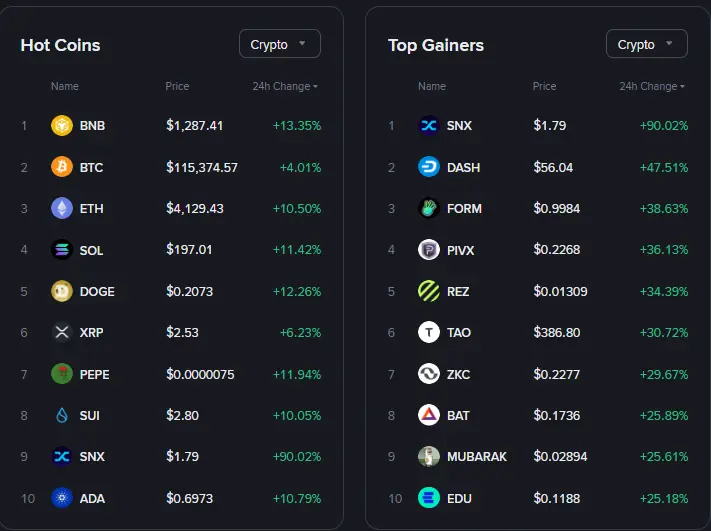Image resolution: width=711 pixels, height=531 pixels.
Task: Open the Hot Coins Crypto dropdown
Action: click(279, 45)
